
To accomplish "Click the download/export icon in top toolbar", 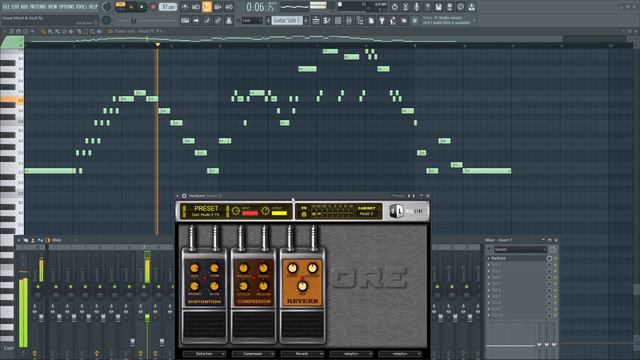I will click(471, 7).
